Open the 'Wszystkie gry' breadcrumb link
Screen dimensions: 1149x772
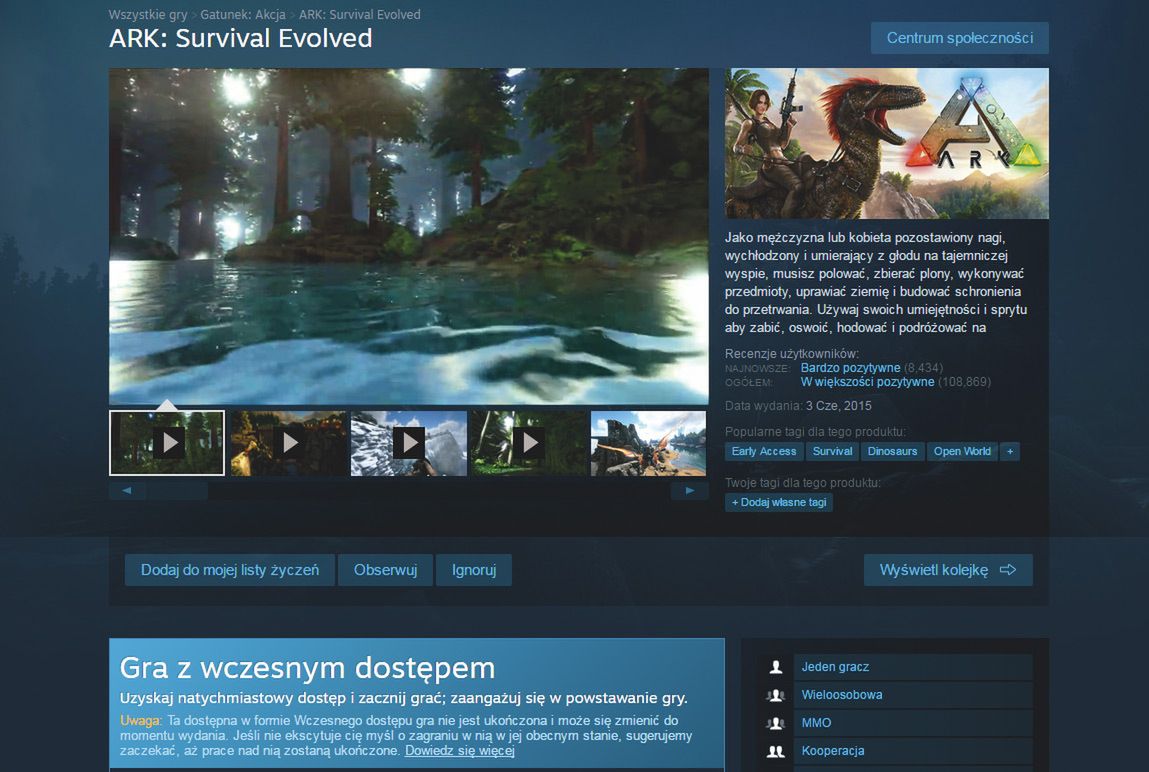click(x=148, y=14)
